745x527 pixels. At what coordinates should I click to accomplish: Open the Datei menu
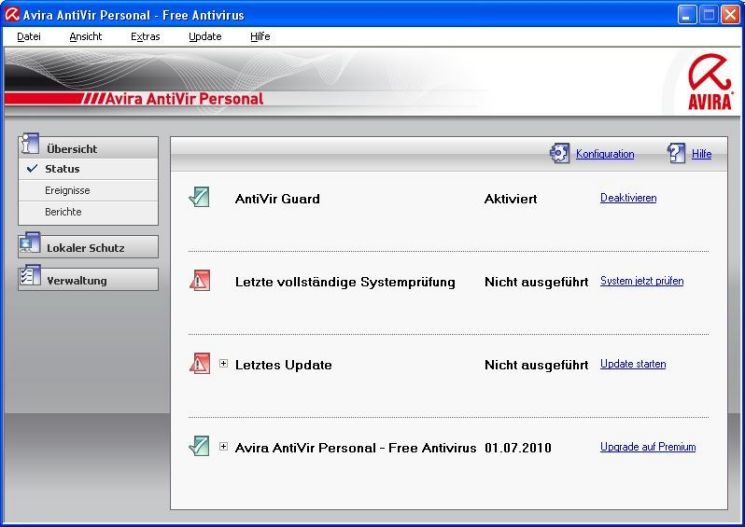(29, 37)
